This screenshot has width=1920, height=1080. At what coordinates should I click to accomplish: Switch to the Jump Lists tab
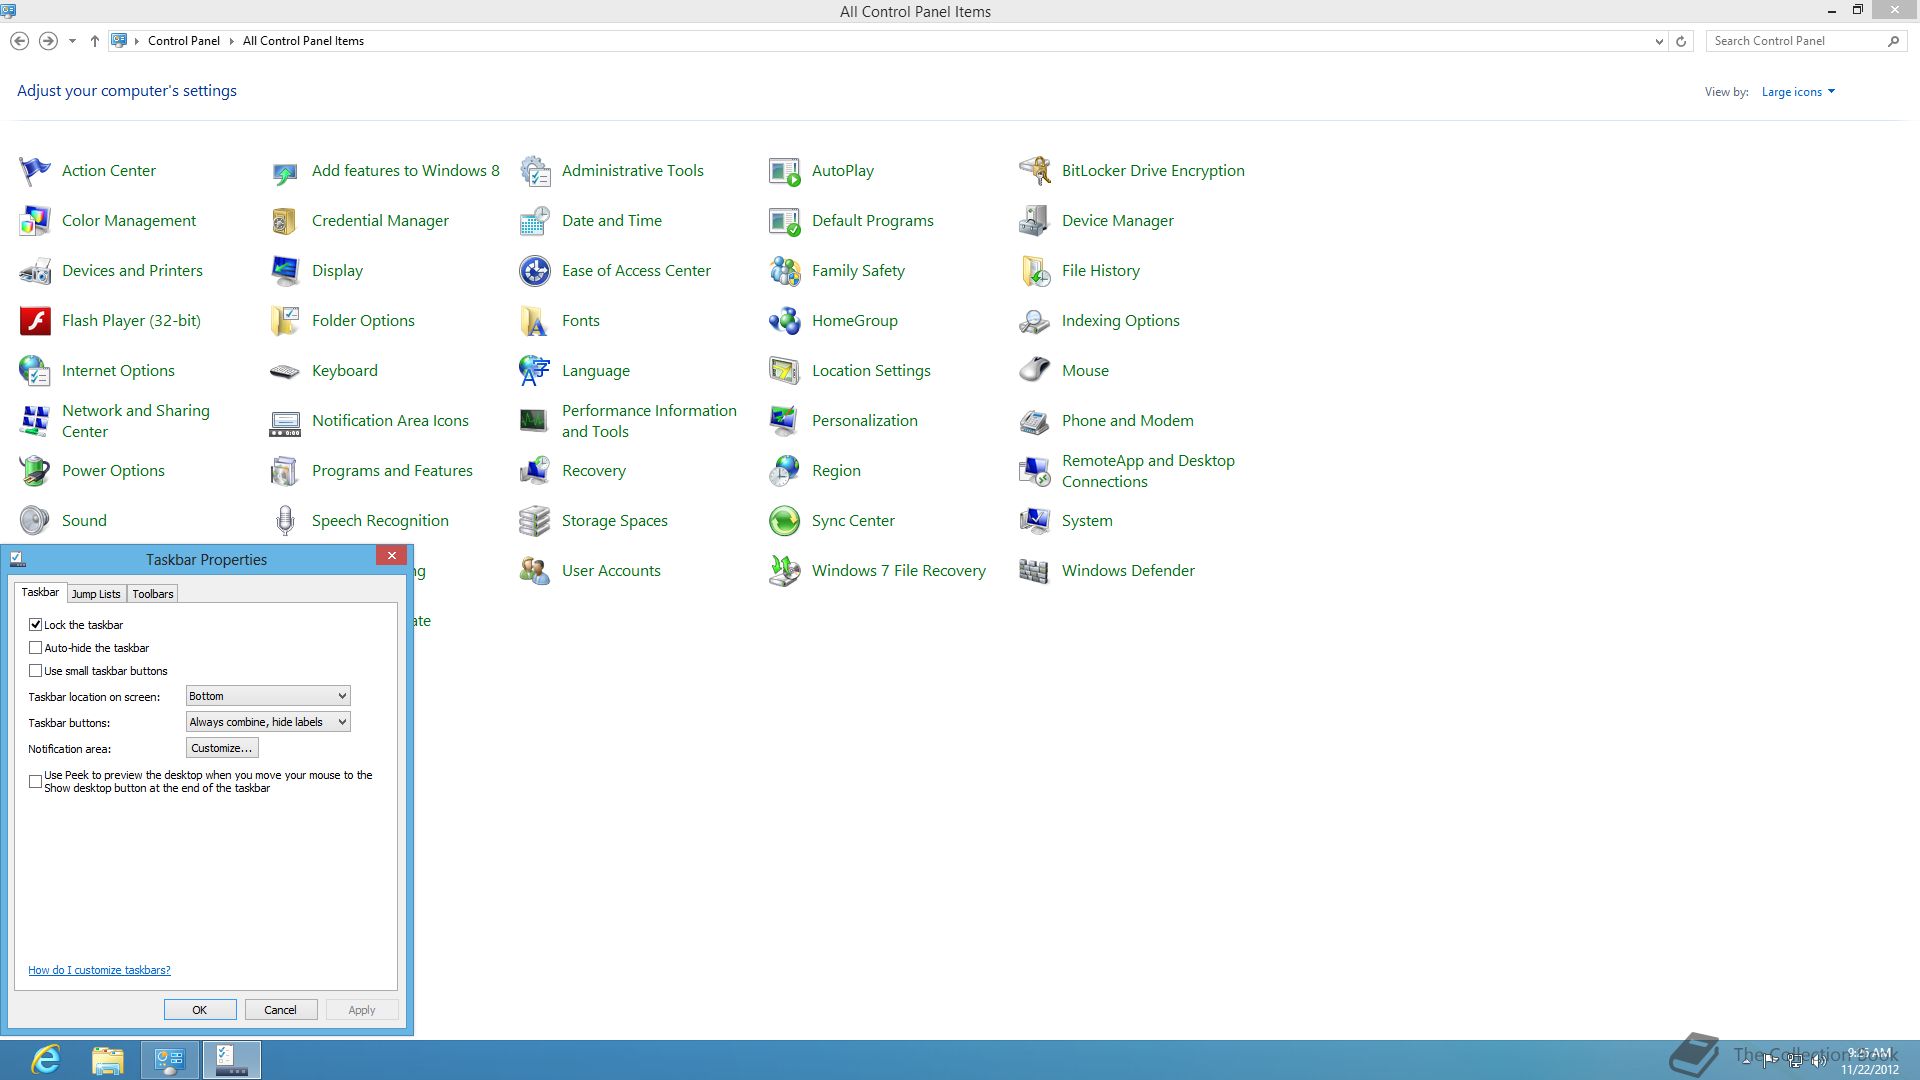click(x=96, y=594)
